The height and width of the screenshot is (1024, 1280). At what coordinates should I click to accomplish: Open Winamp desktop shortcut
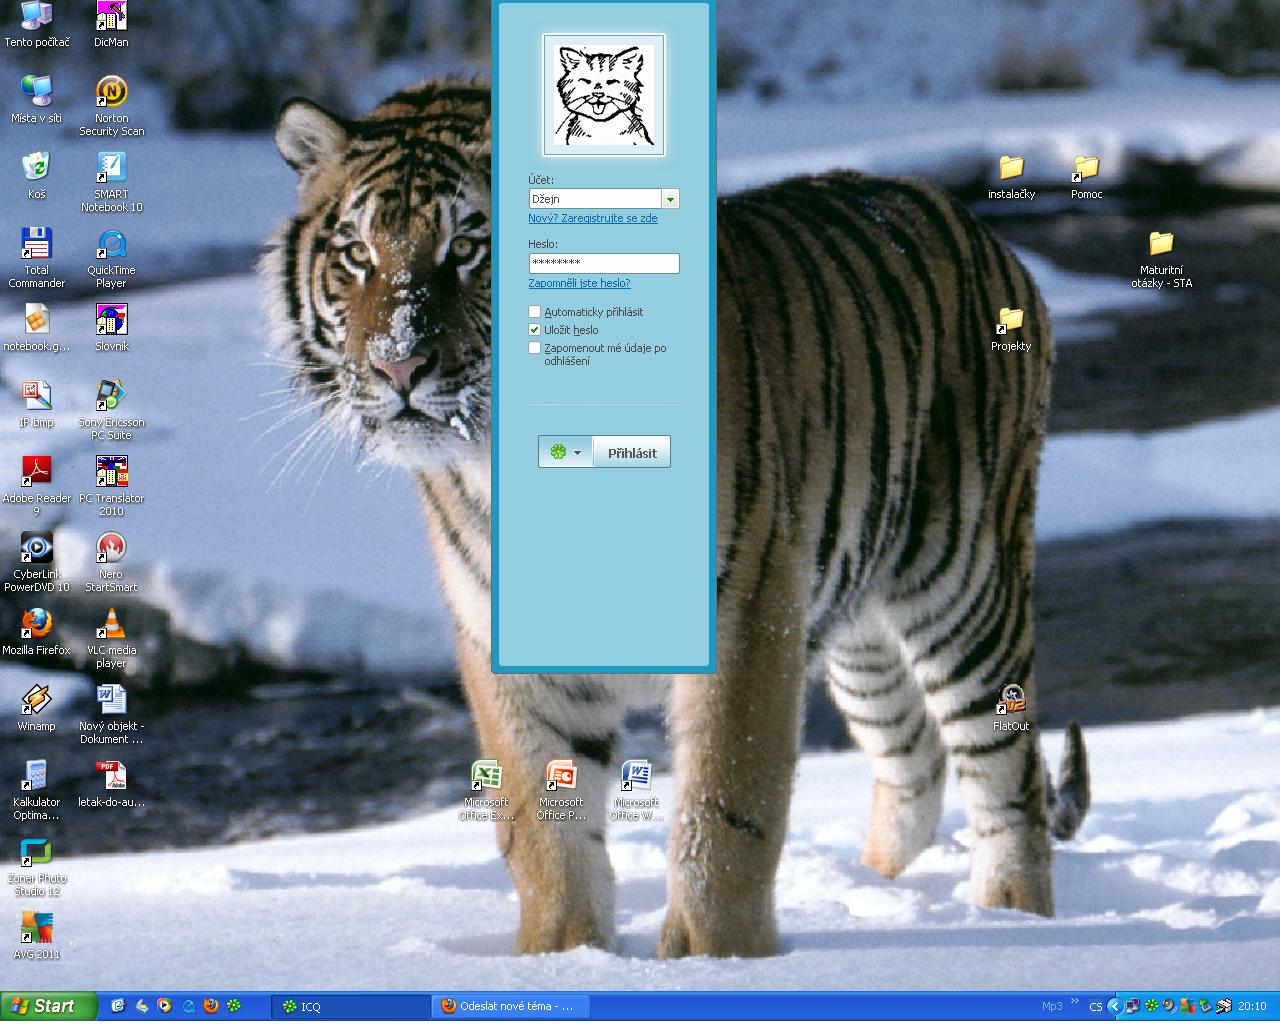[x=36, y=701]
